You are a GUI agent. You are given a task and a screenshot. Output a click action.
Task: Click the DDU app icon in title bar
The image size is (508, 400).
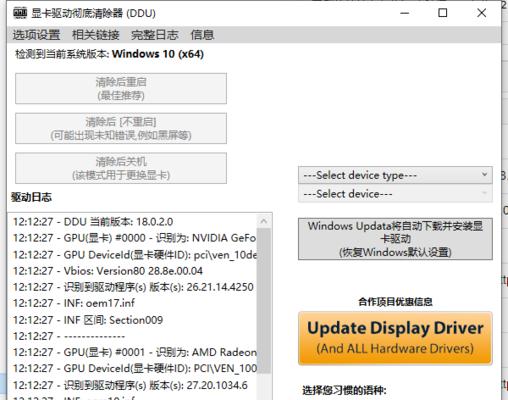click(20, 13)
